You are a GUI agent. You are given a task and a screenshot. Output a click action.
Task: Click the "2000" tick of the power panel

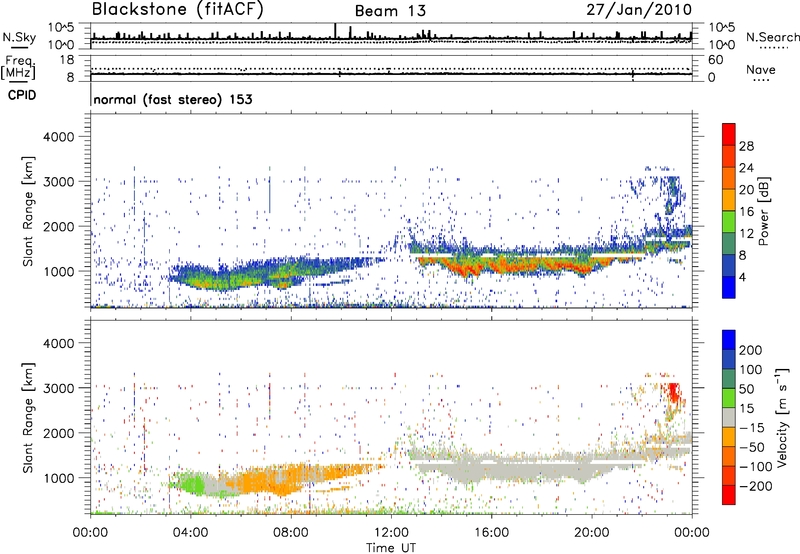pyautogui.click(x=58, y=226)
